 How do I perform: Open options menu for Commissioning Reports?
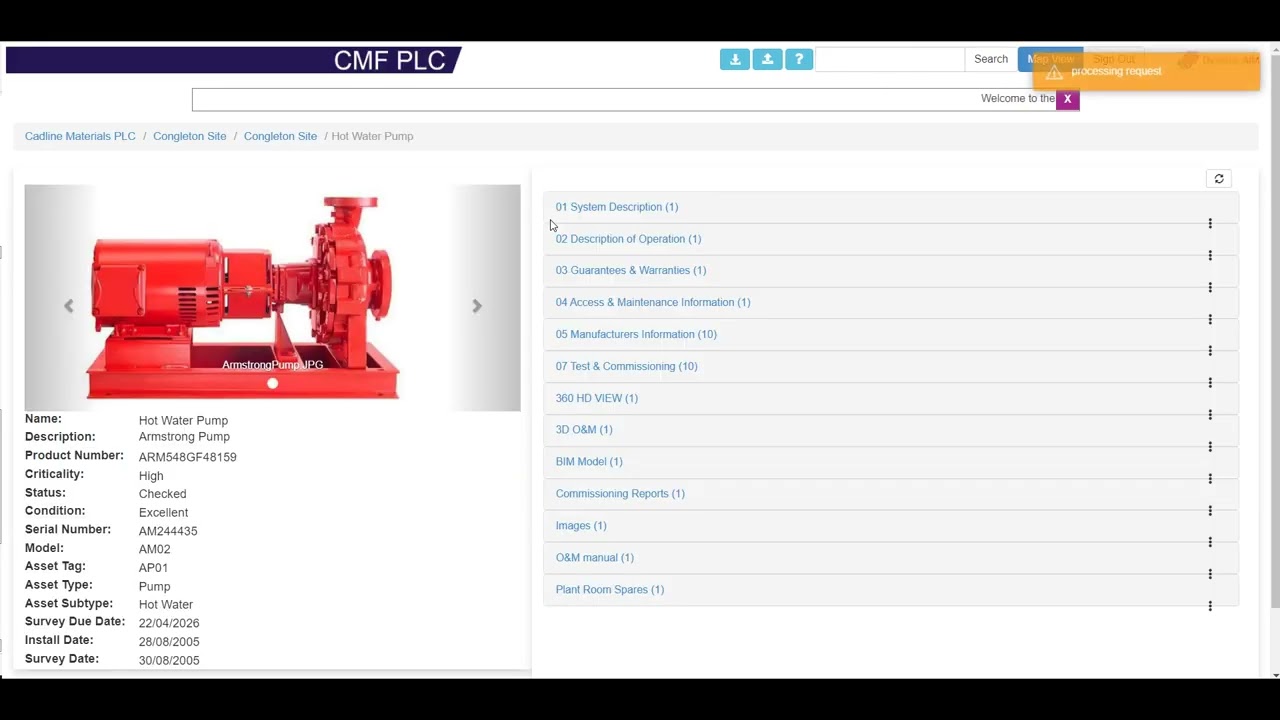pos(1210,511)
